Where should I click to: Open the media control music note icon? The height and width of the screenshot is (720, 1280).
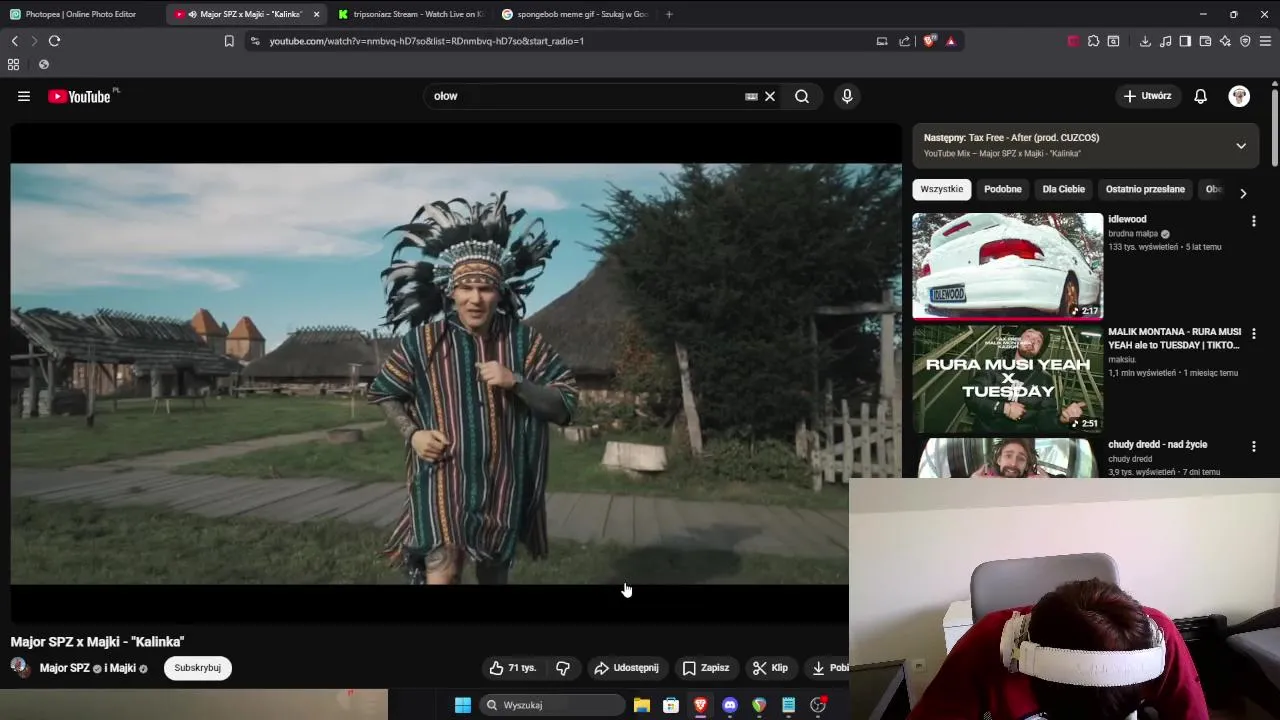pyautogui.click(x=1165, y=41)
